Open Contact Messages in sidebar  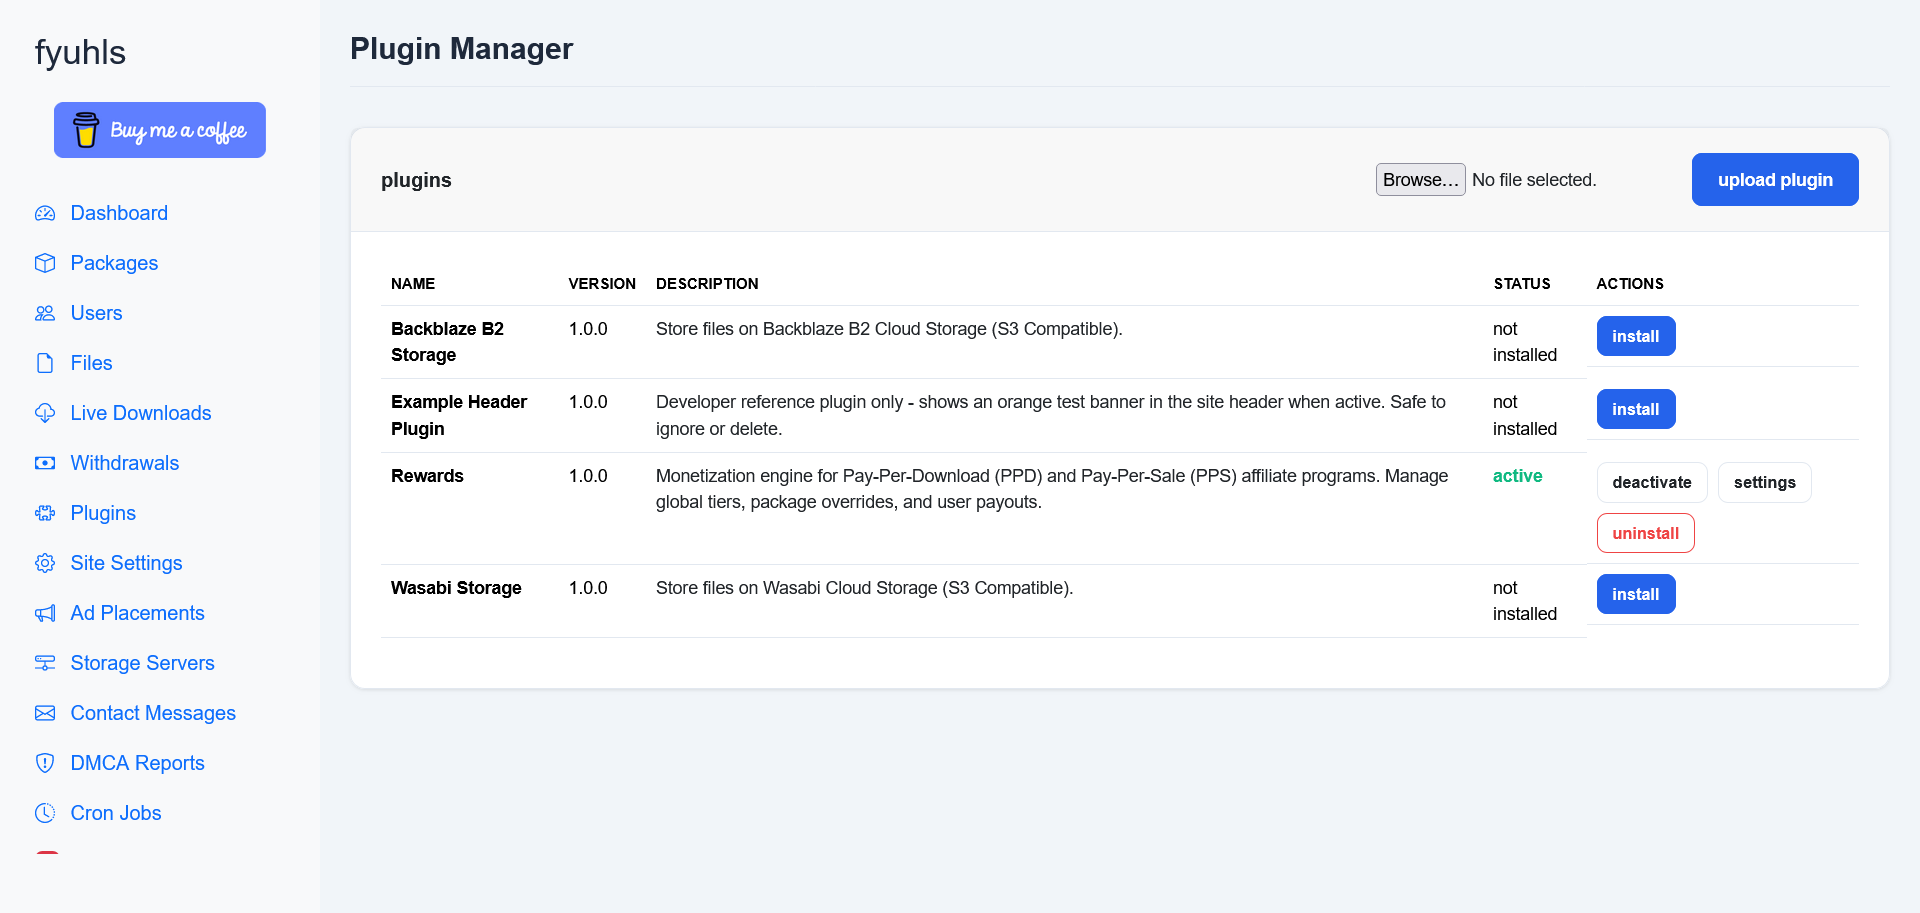(x=153, y=713)
